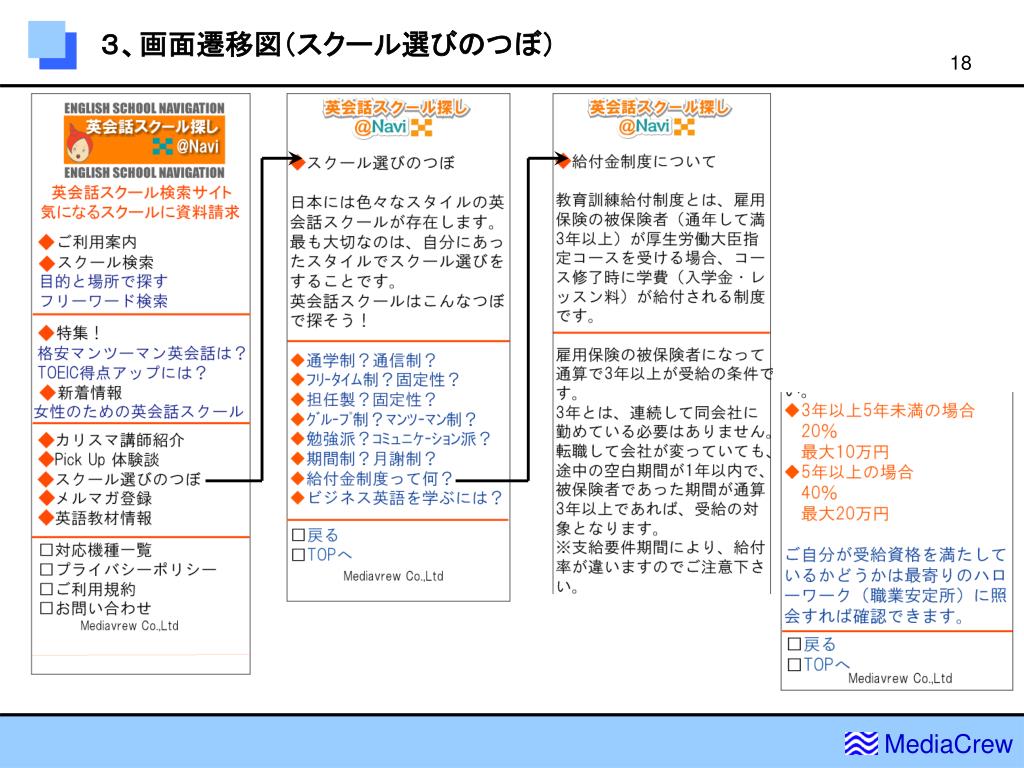The width and height of the screenshot is (1024, 768).
Task: Open 通学制？通信制？ link
Action: (x=372, y=360)
